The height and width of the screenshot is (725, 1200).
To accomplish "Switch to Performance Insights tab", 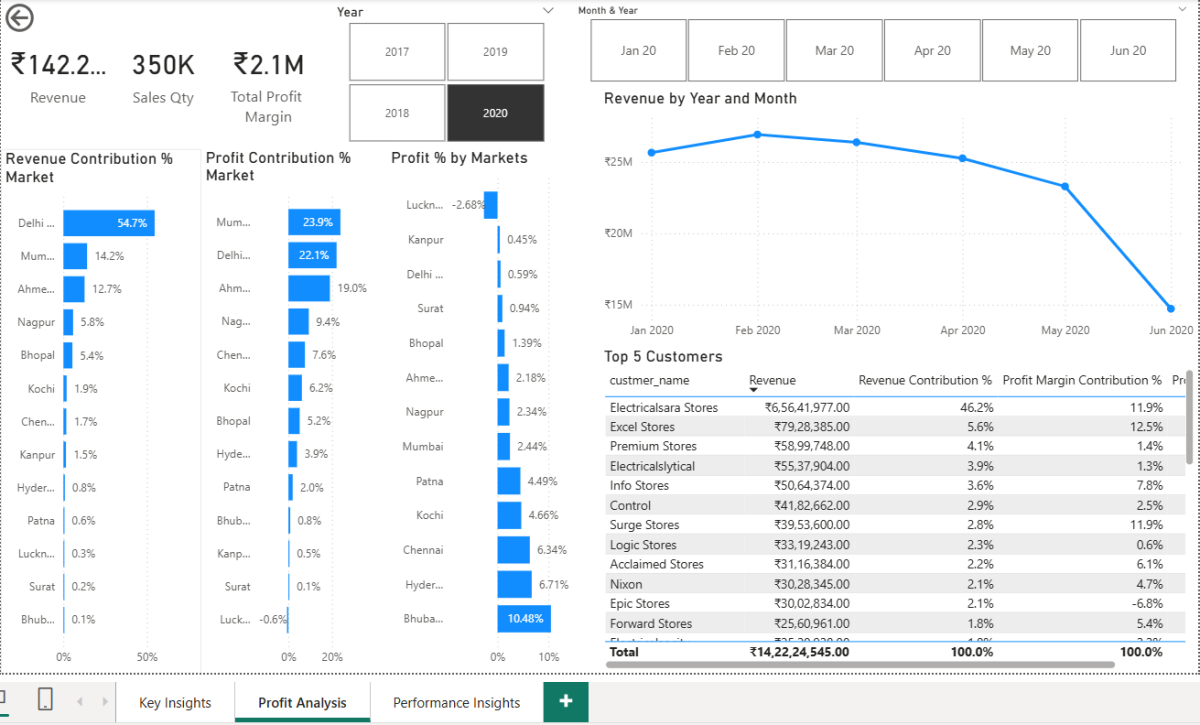I will click(456, 702).
